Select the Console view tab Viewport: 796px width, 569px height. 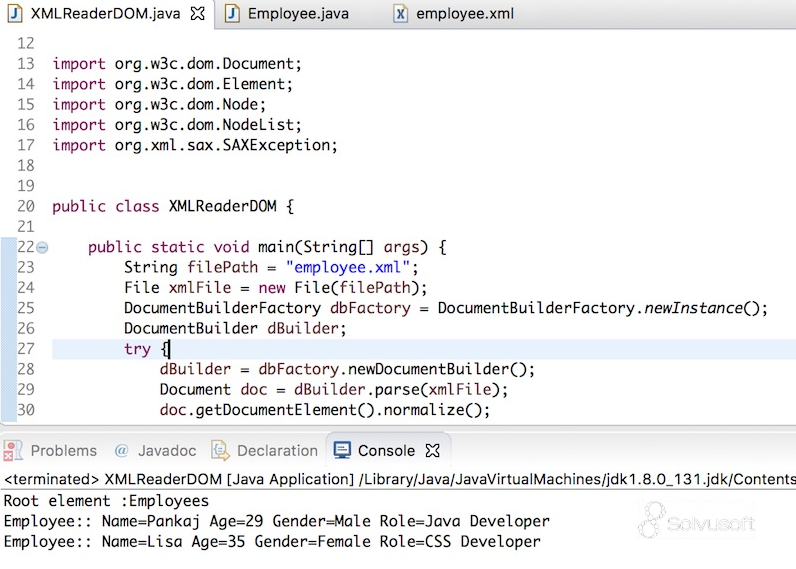pos(386,451)
